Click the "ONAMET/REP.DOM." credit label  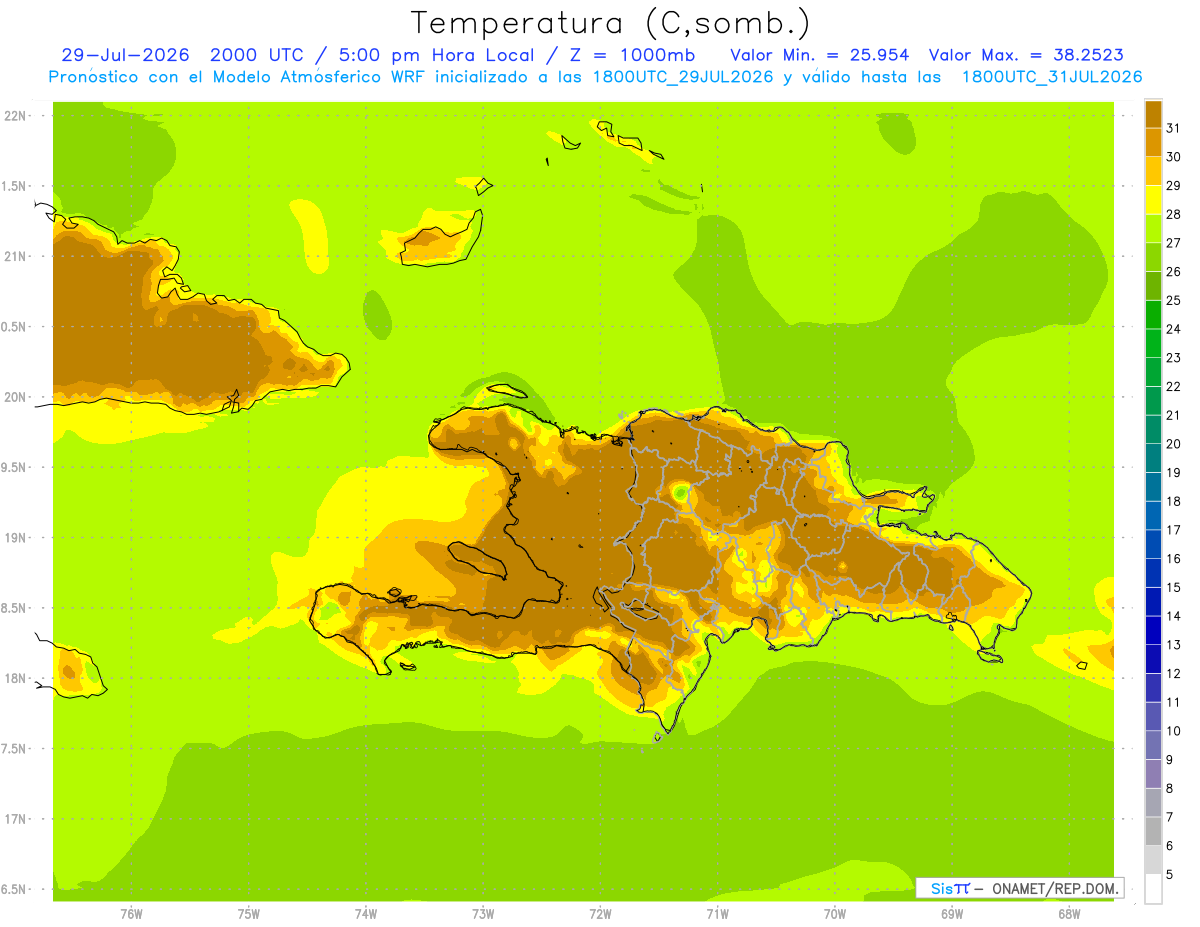coord(1056,888)
